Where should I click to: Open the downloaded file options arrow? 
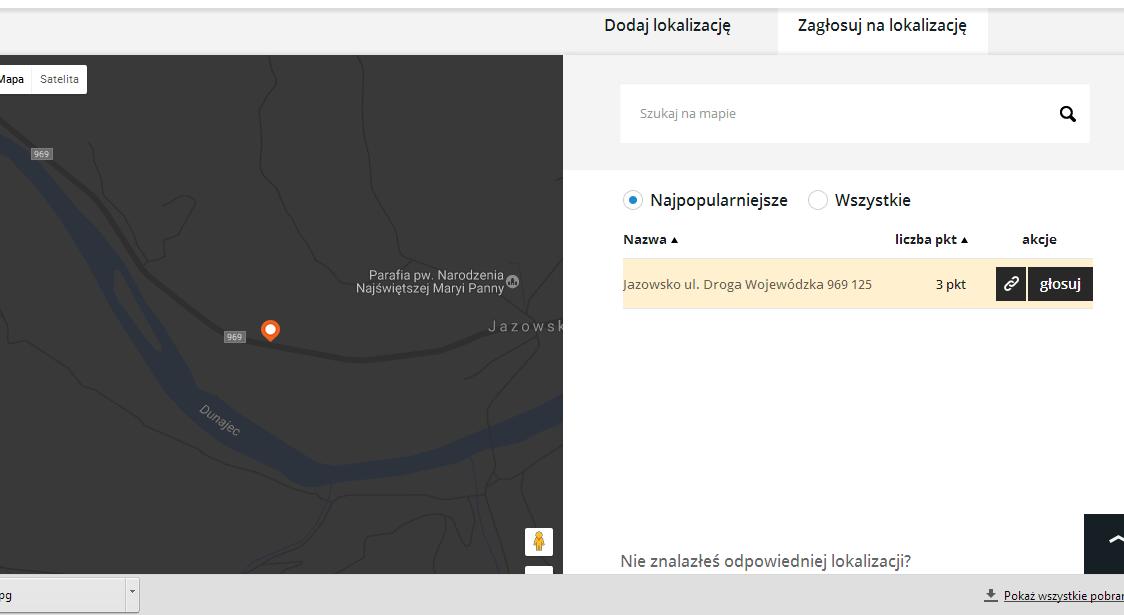pos(131,594)
